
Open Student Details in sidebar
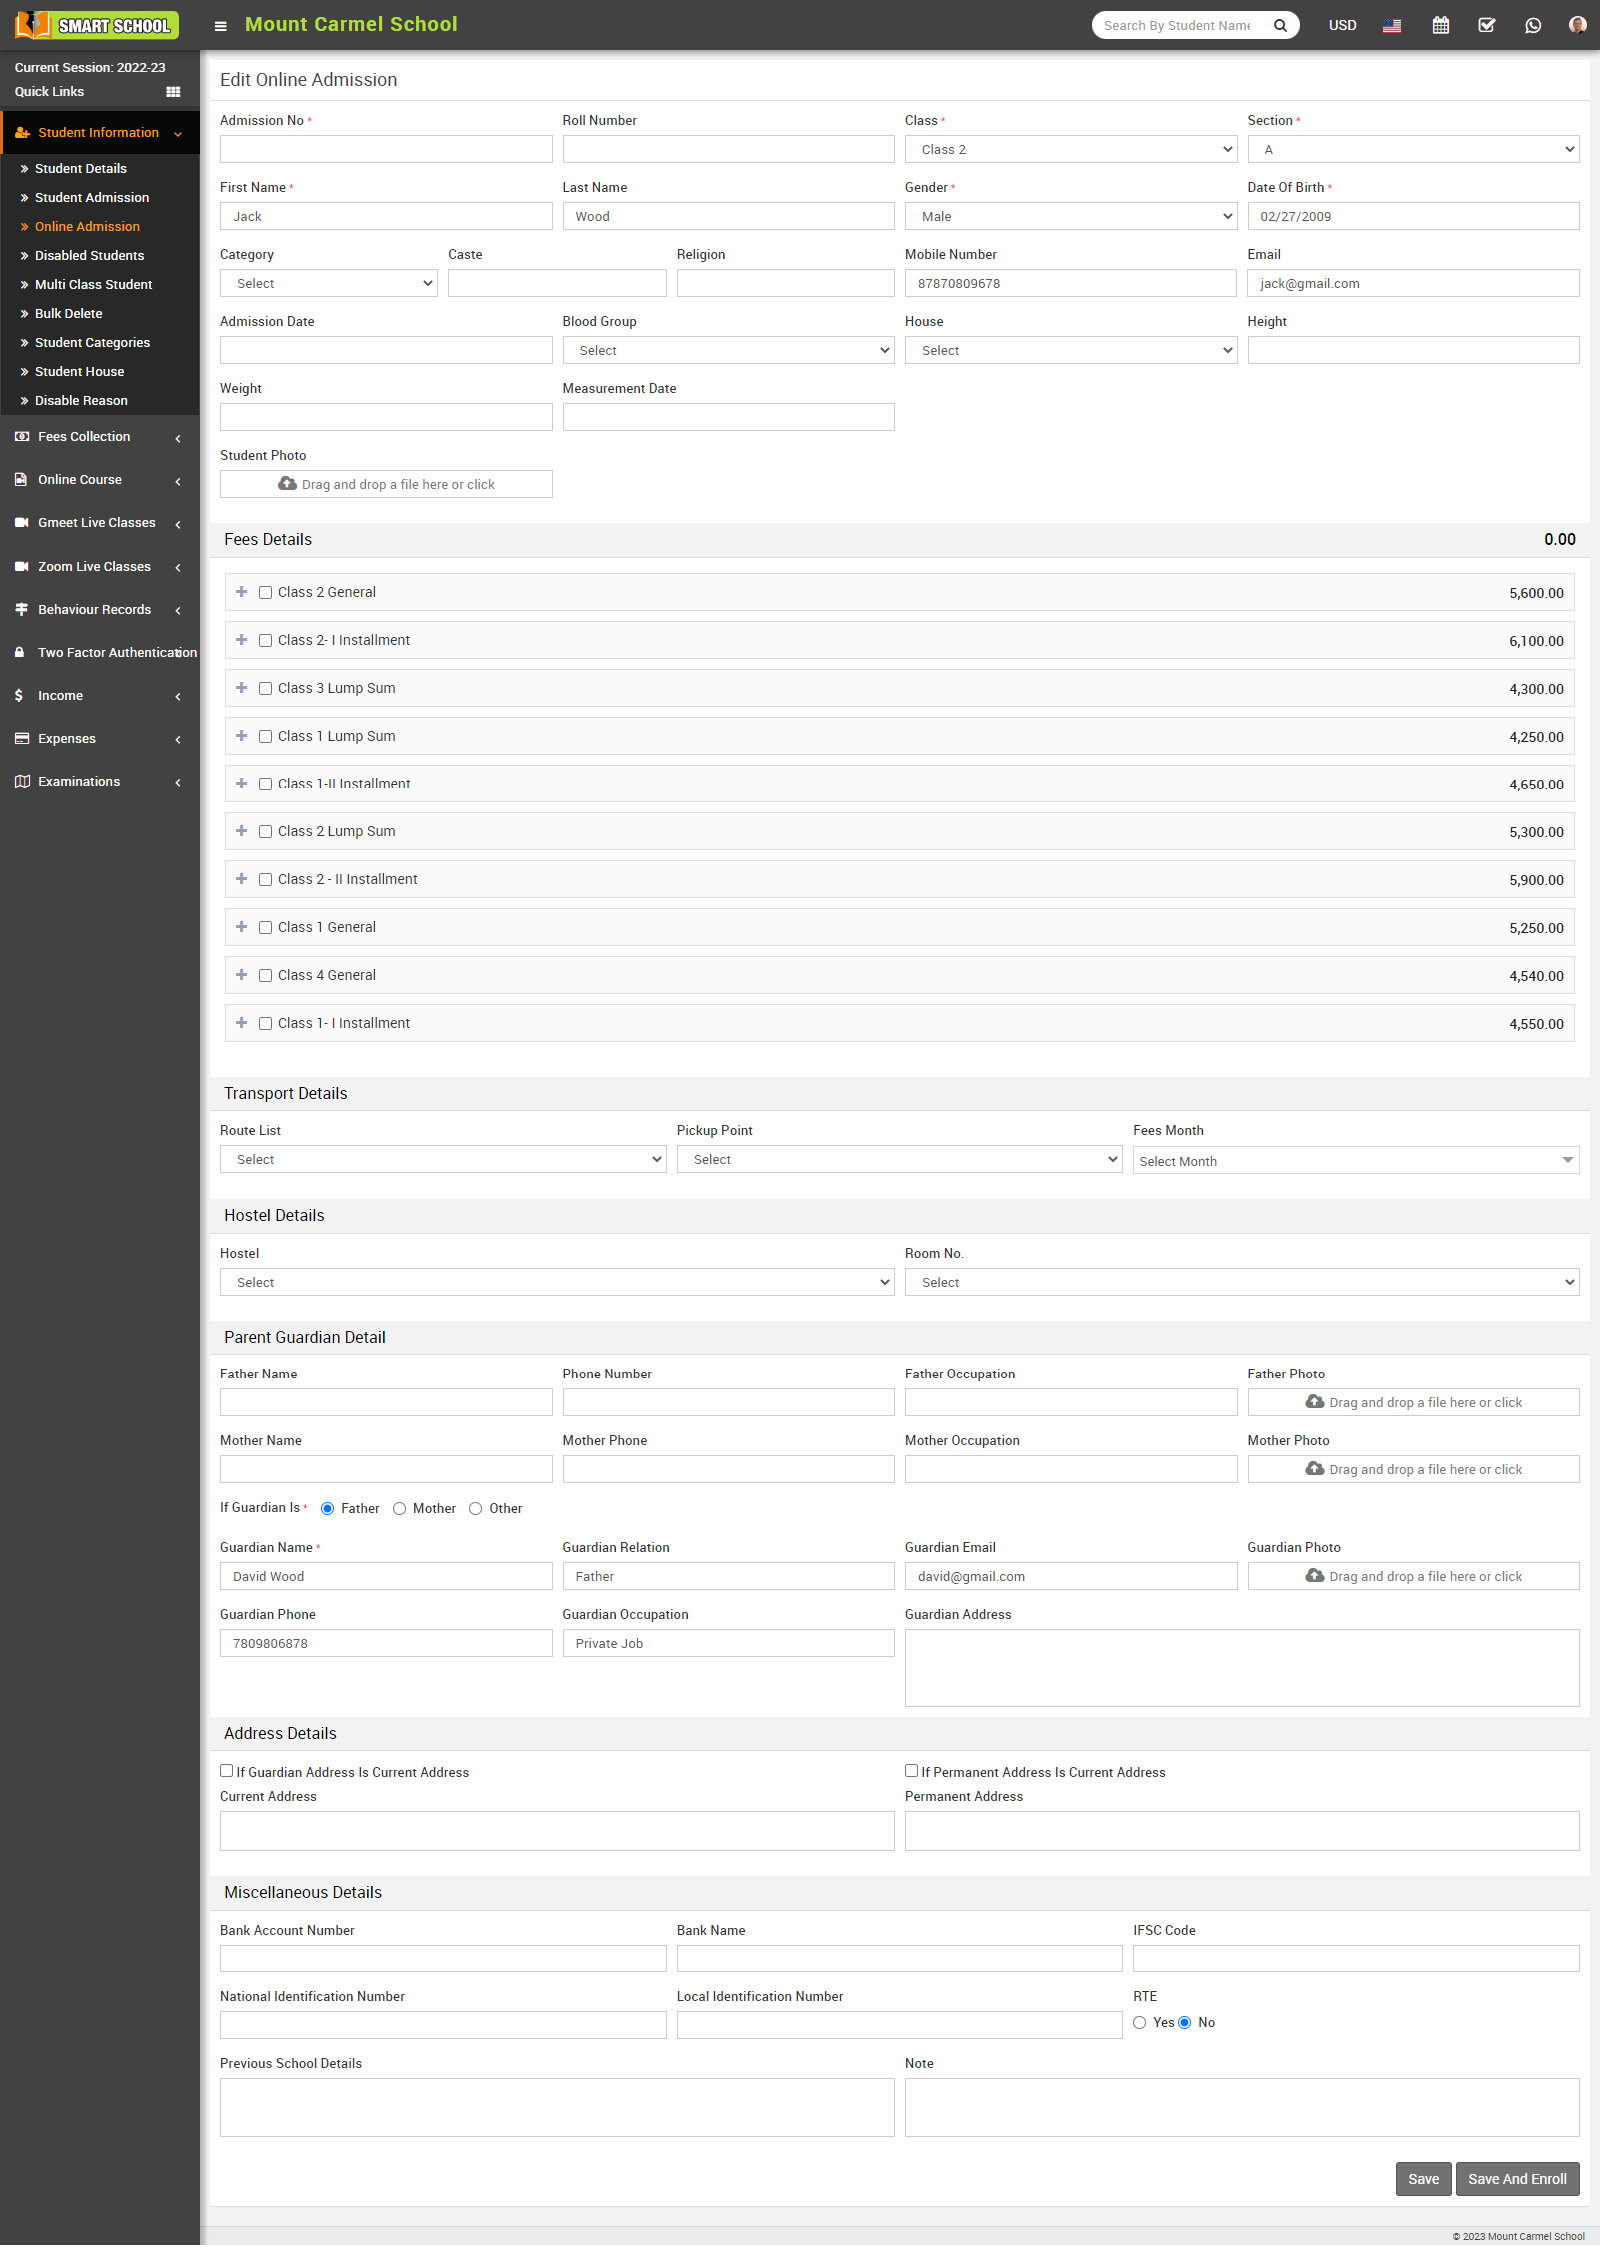[x=80, y=169]
